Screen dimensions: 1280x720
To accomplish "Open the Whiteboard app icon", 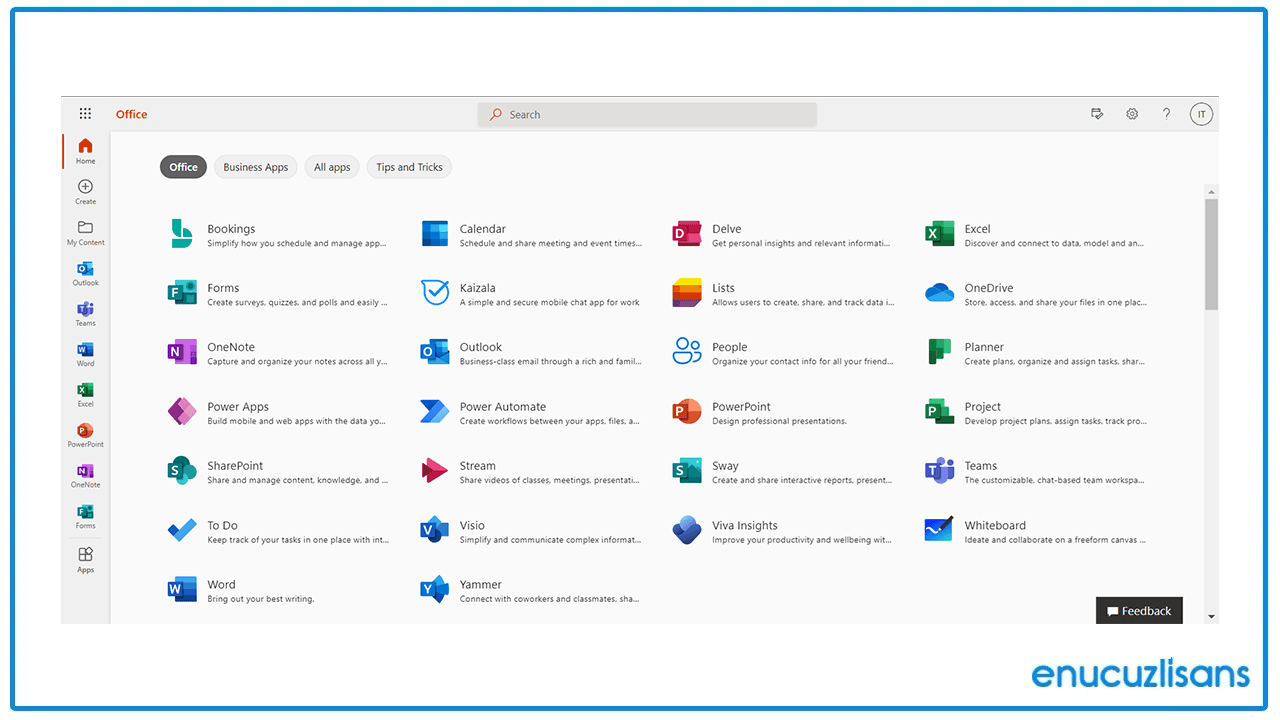I will [940, 530].
